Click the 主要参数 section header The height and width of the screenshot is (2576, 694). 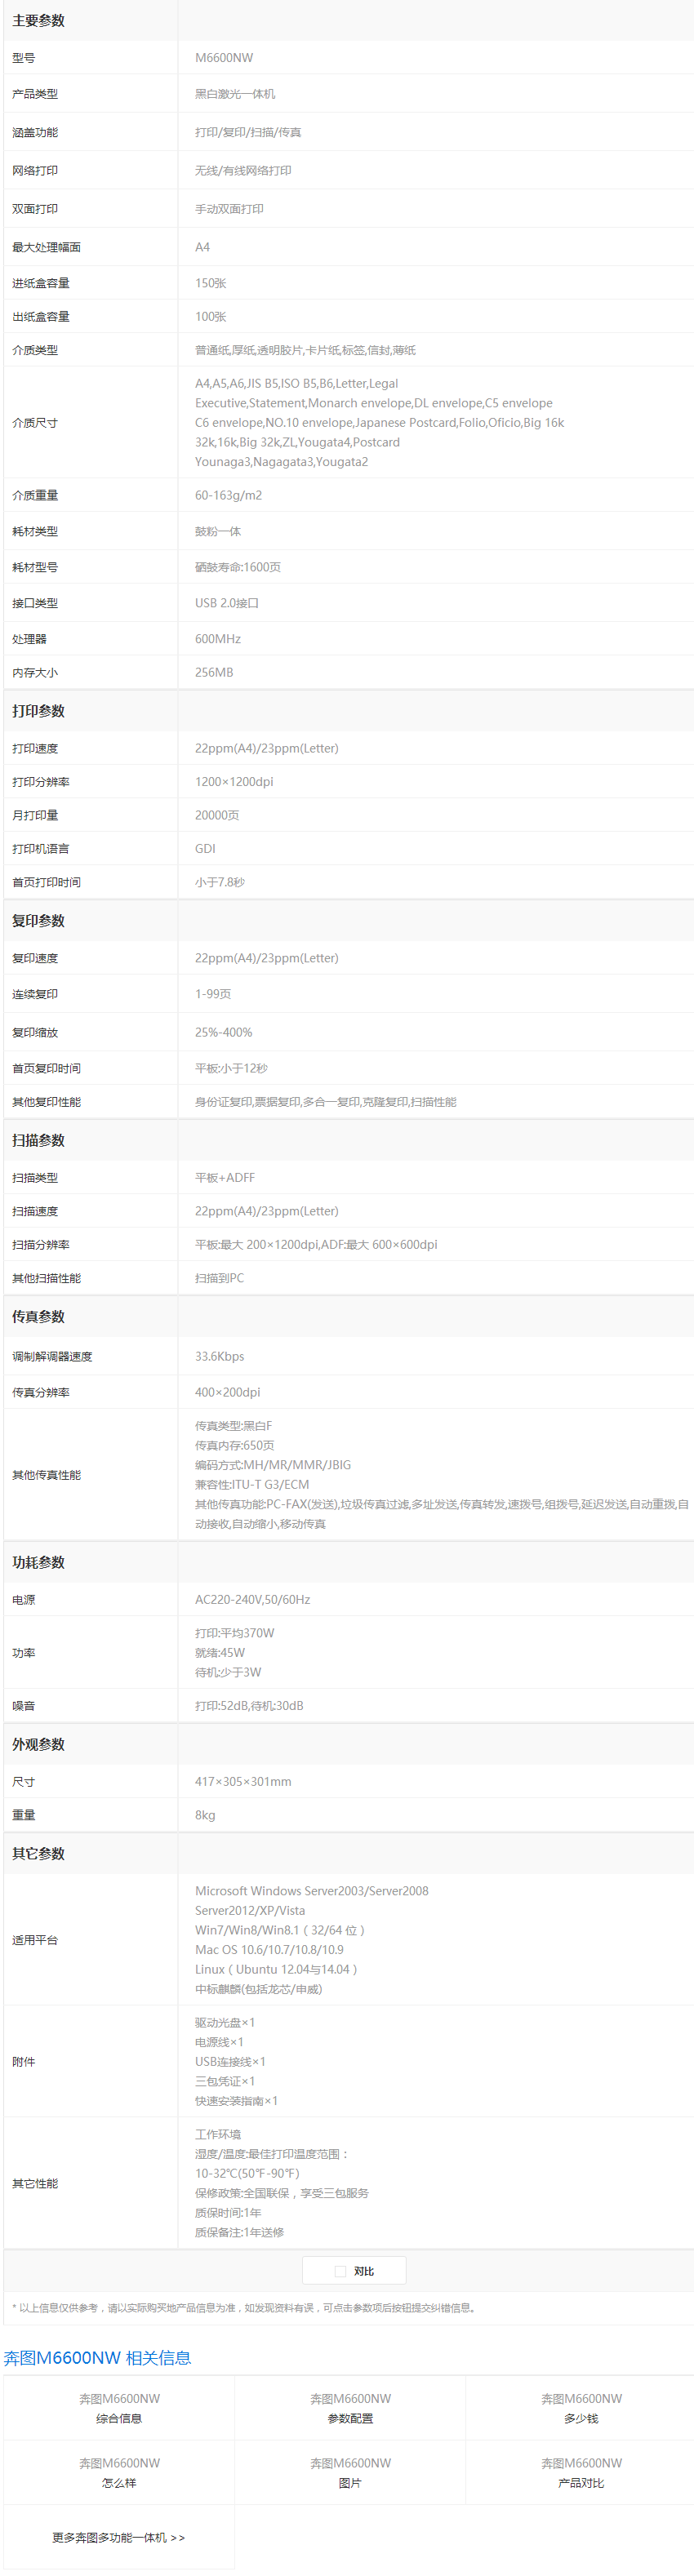click(38, 20)
